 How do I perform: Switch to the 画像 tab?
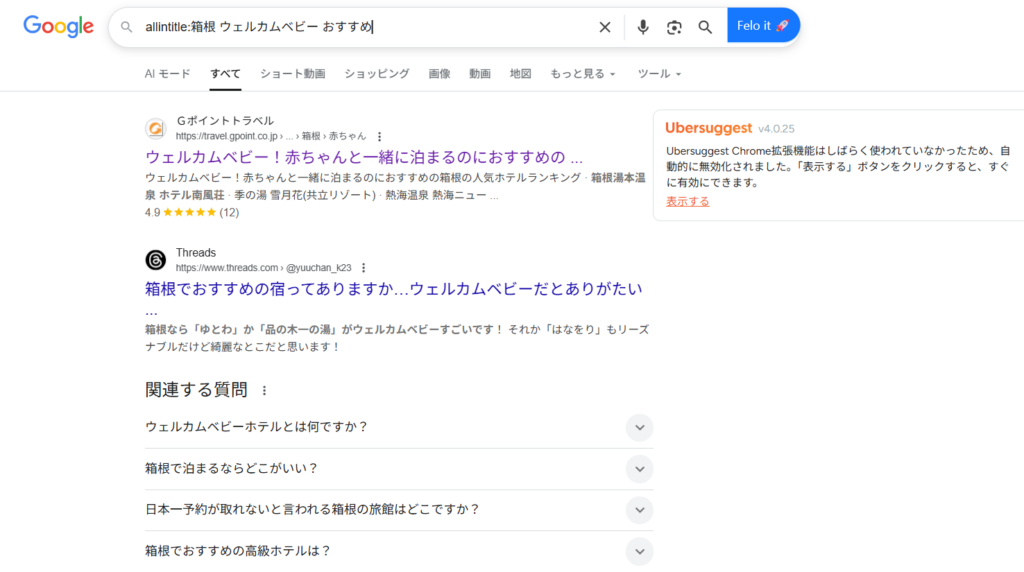(x=439, y=74)
